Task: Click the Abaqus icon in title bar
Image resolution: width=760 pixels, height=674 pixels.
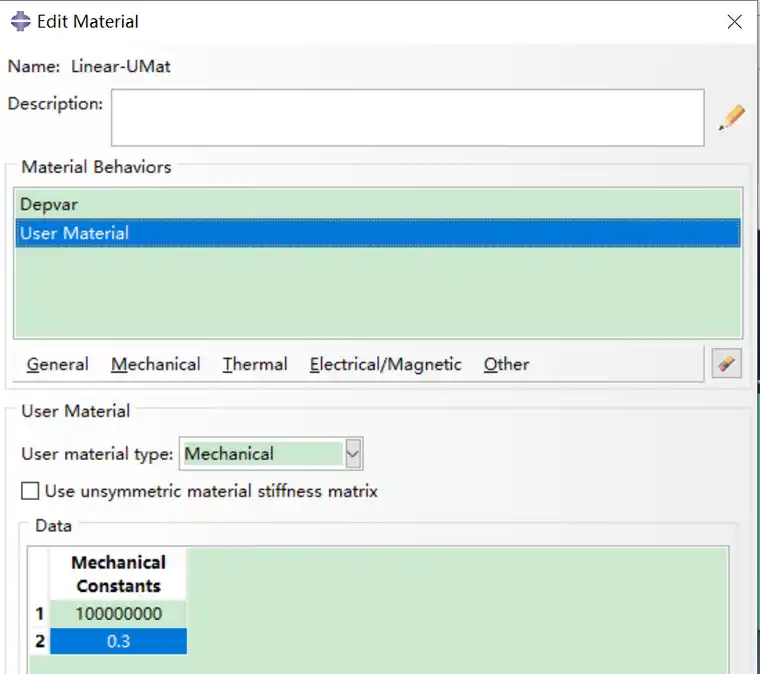Action: (20, 21)
